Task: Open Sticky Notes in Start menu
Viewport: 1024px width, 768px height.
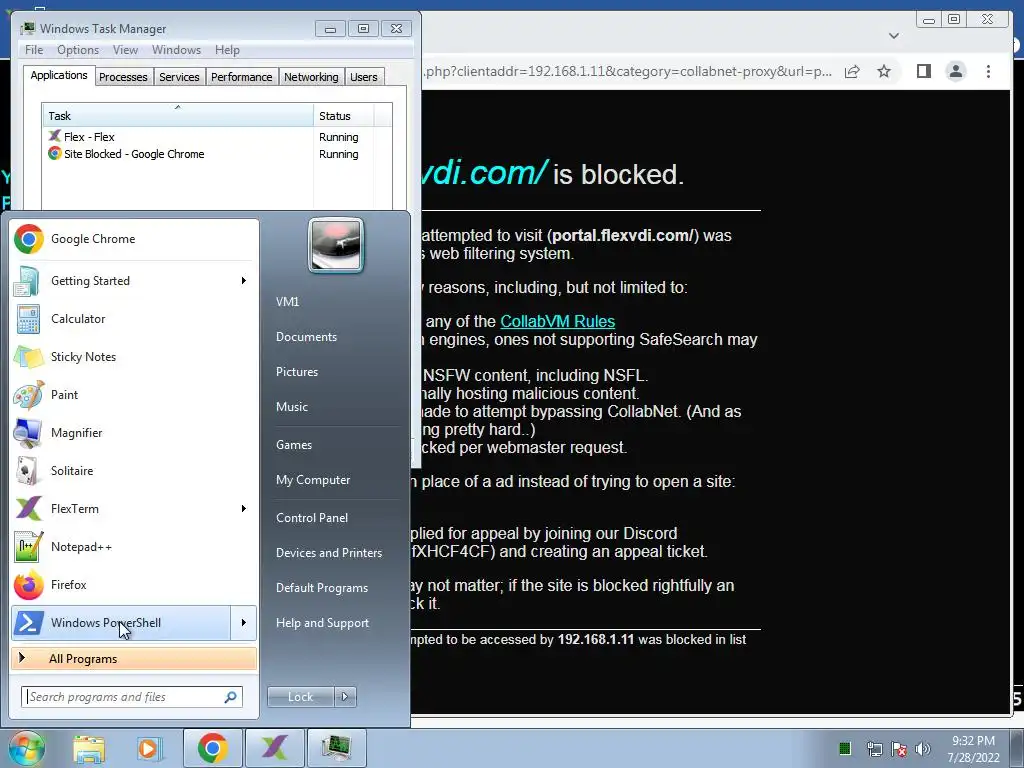Action: tap(134, 357)
